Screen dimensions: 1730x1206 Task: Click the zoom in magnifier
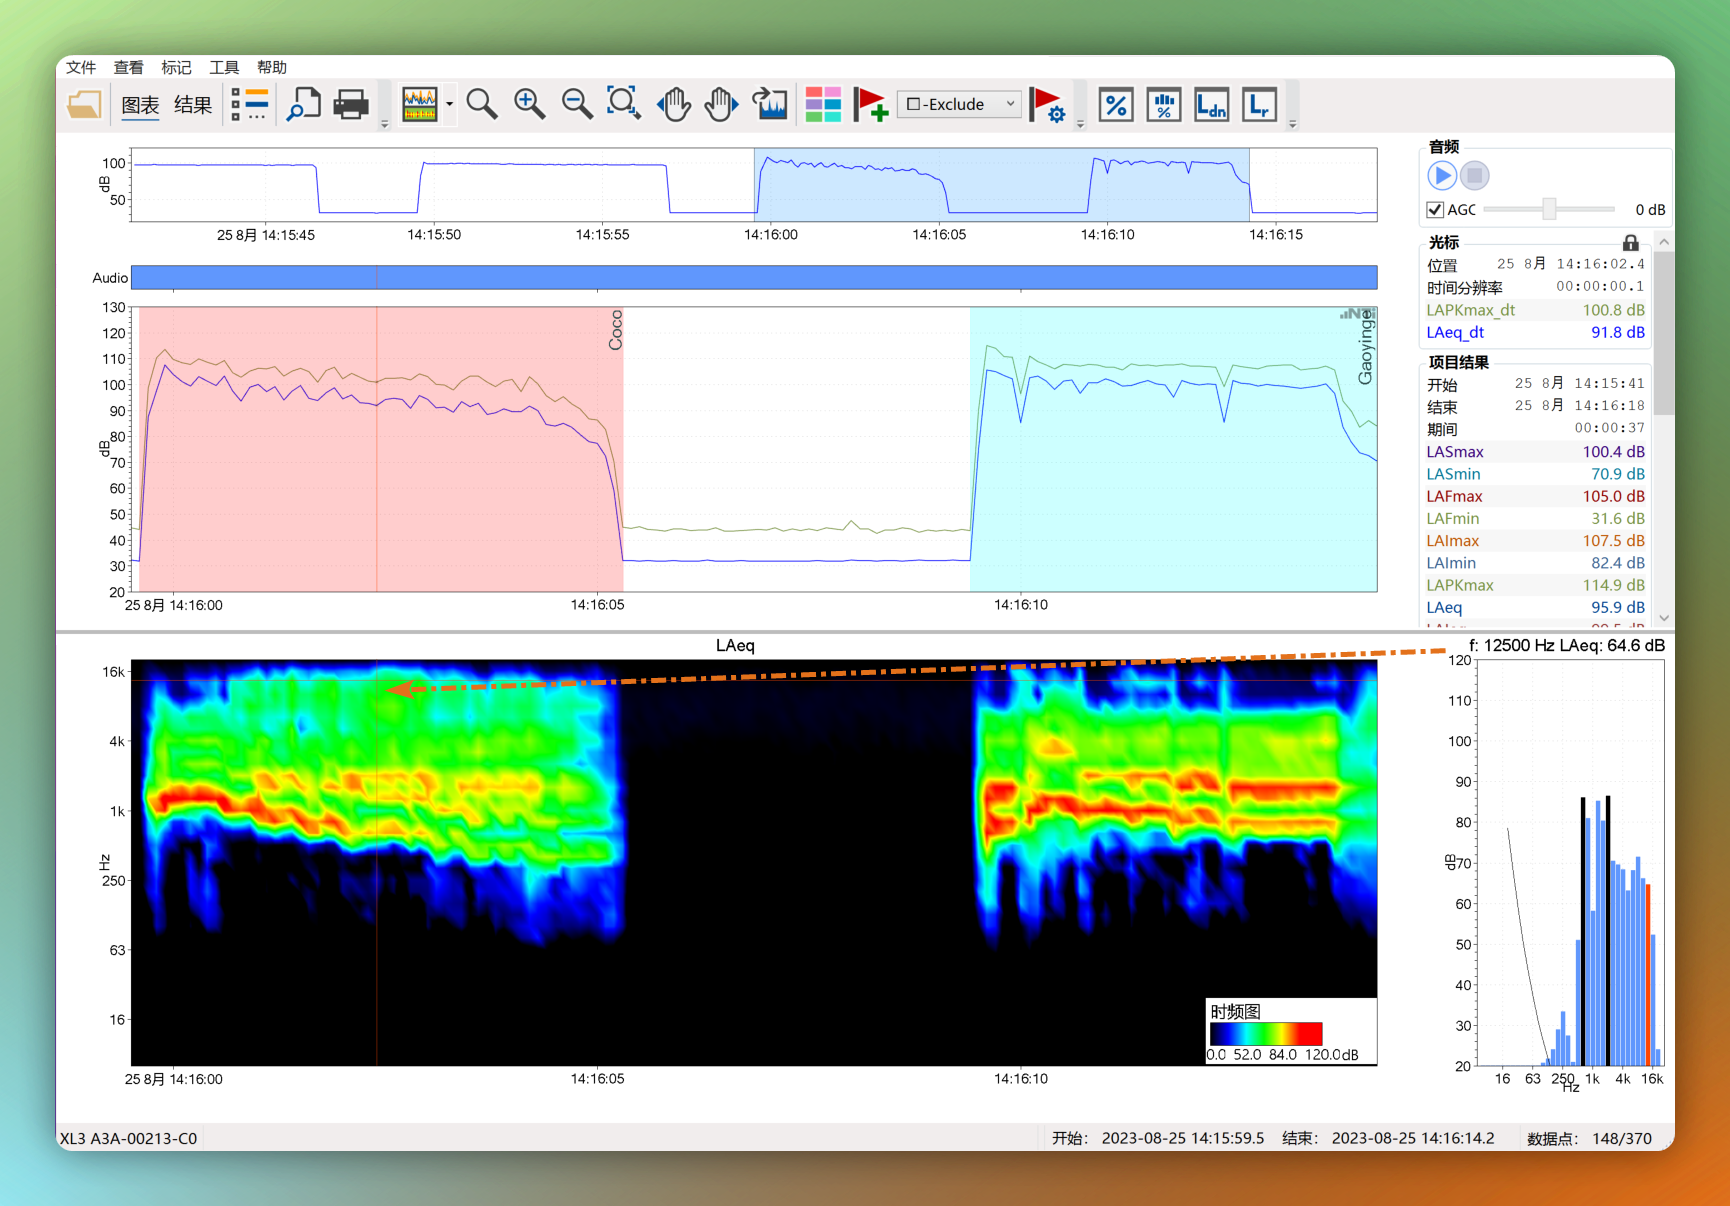[529, 104]
